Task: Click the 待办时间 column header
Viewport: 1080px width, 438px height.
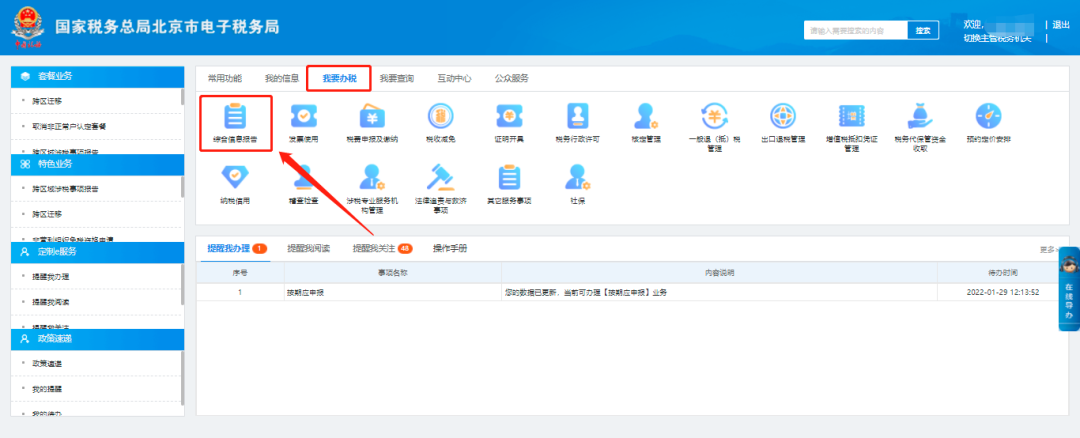Action: tap(1003, 273)
